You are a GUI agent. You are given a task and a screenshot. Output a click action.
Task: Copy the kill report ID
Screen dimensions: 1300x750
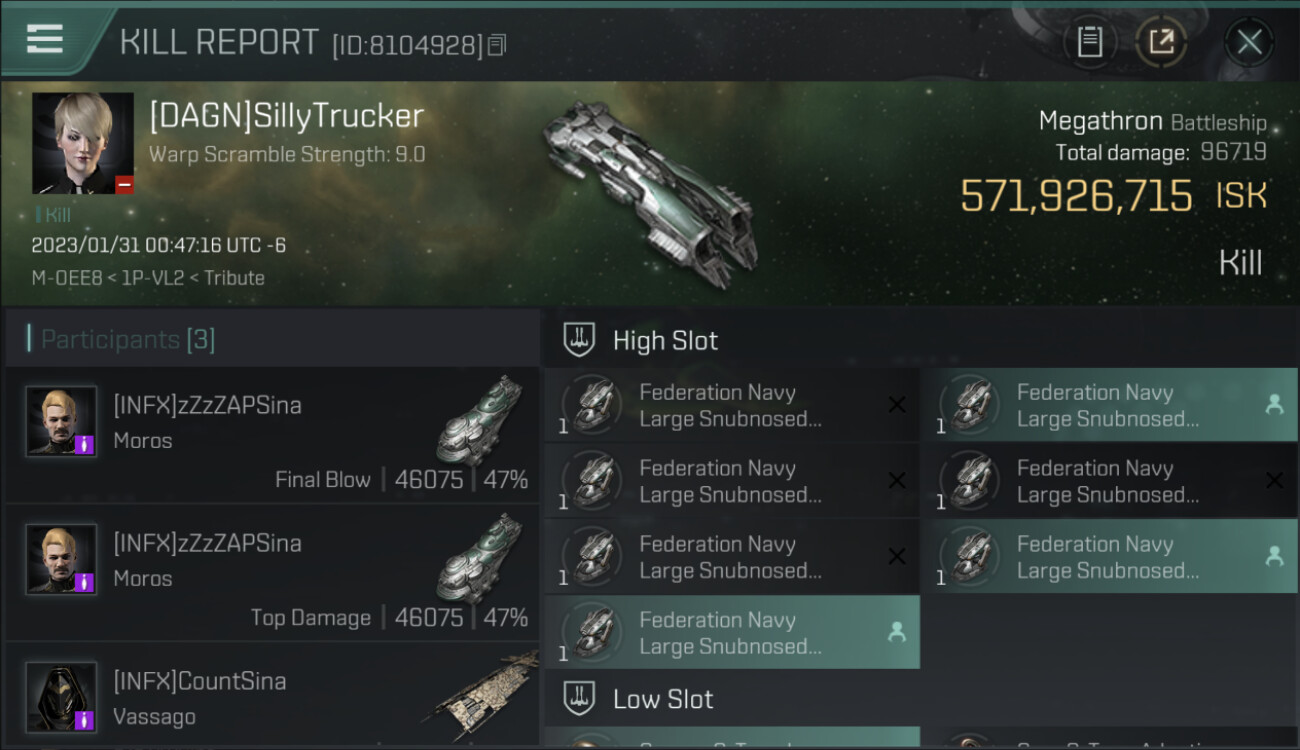click(497, 45)
